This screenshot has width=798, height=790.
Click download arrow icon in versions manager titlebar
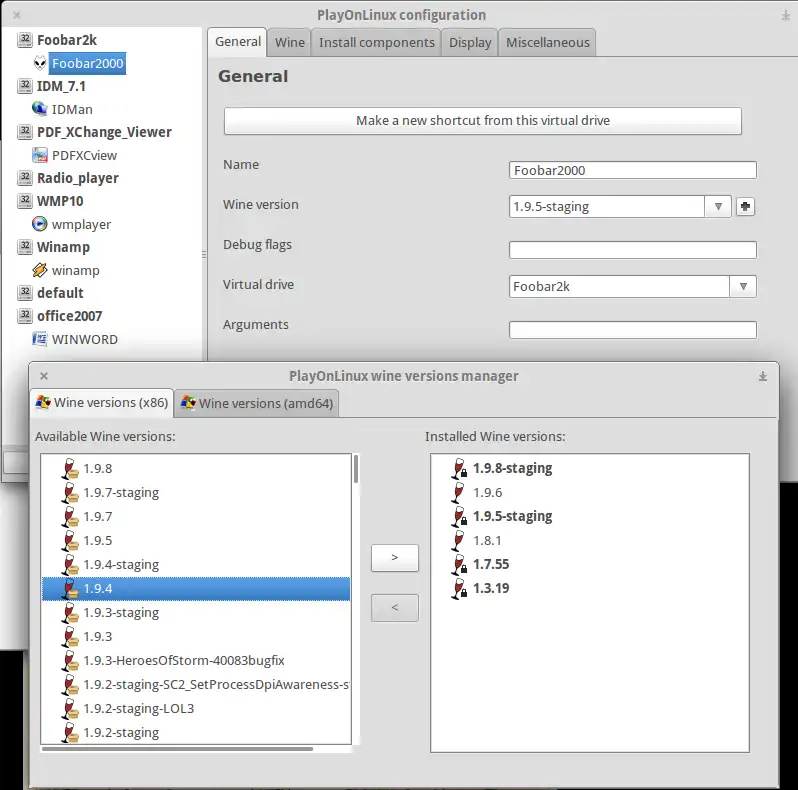(x=762, y=376)
